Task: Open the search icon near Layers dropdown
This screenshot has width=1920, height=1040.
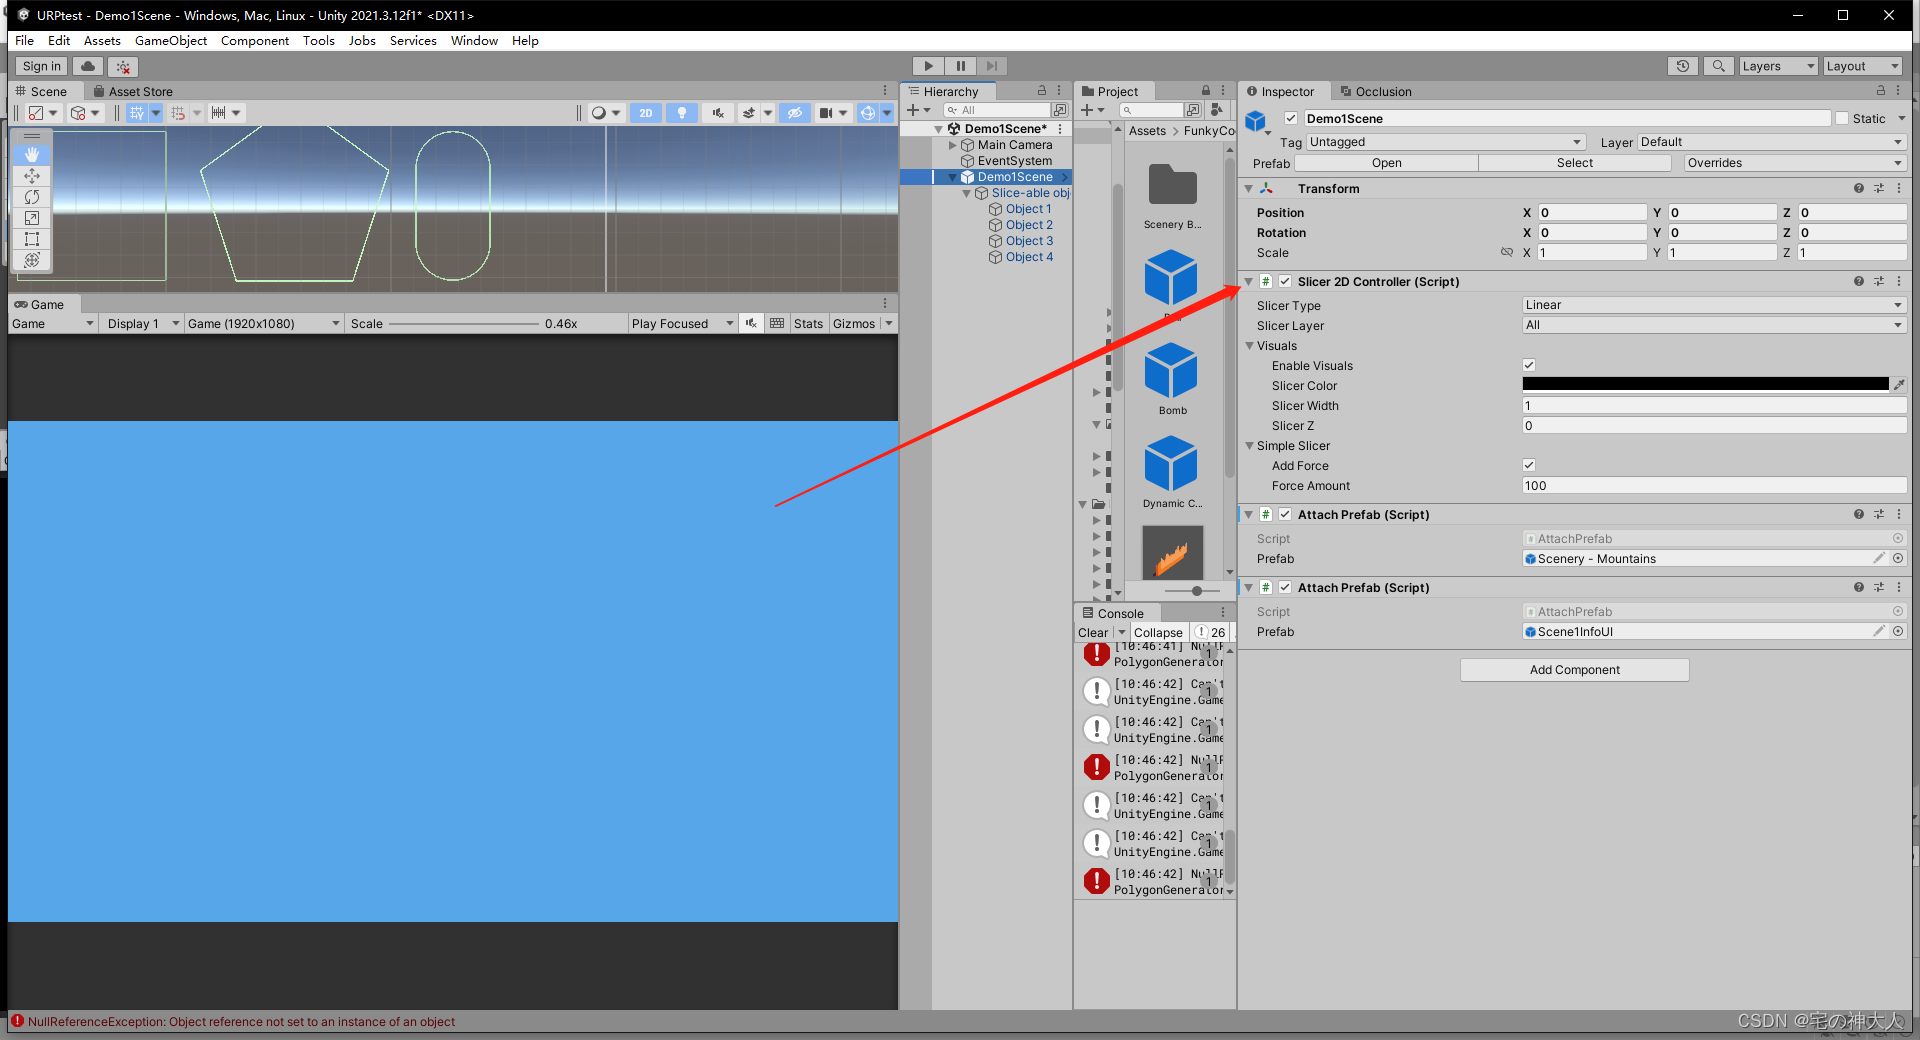Action: click(1719, 66)
